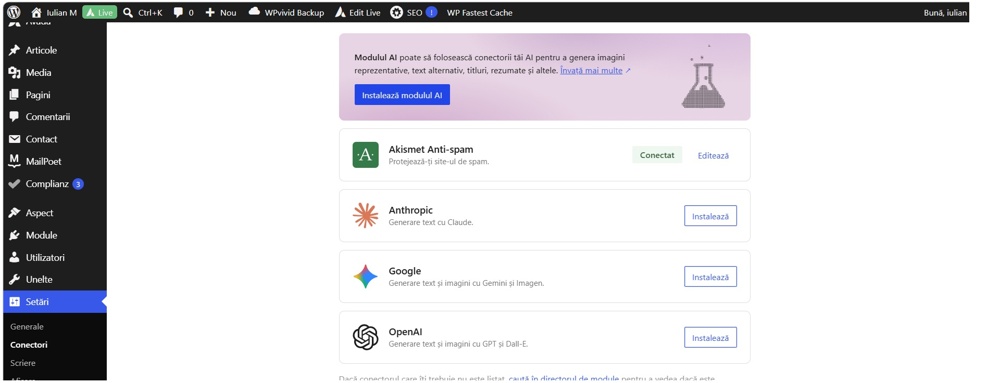Click the Pagini pages icon

pos(15,95)
